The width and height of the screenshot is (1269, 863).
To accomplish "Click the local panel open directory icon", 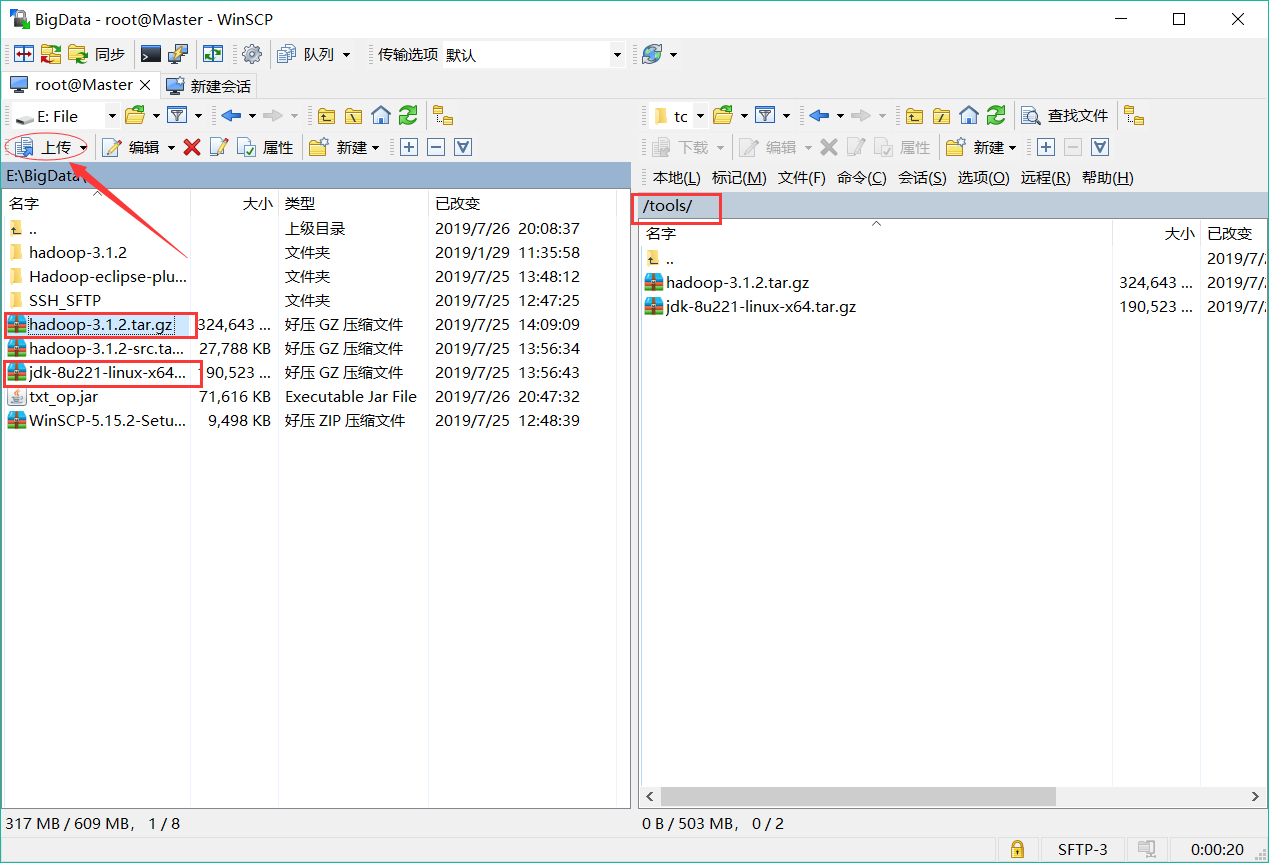I will (135, 116).
